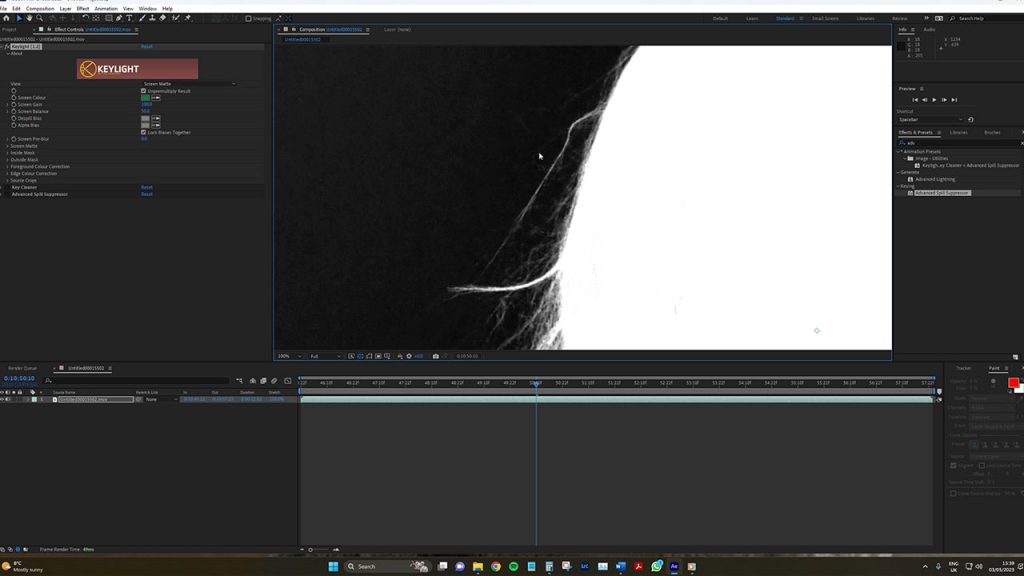Image resolution: width=1024 pixels, height=576 pixels.
Task: Click the green Screen Colour swatch
Action: 145,98
